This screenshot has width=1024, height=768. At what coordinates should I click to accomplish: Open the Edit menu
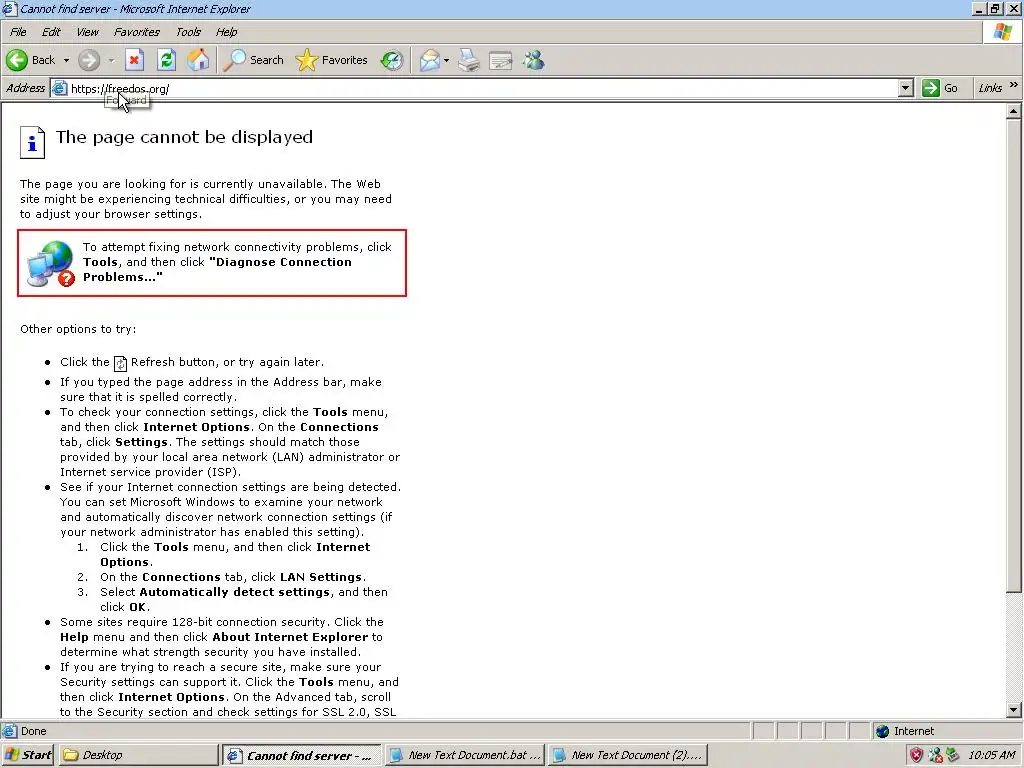click(x=51, y=32)
